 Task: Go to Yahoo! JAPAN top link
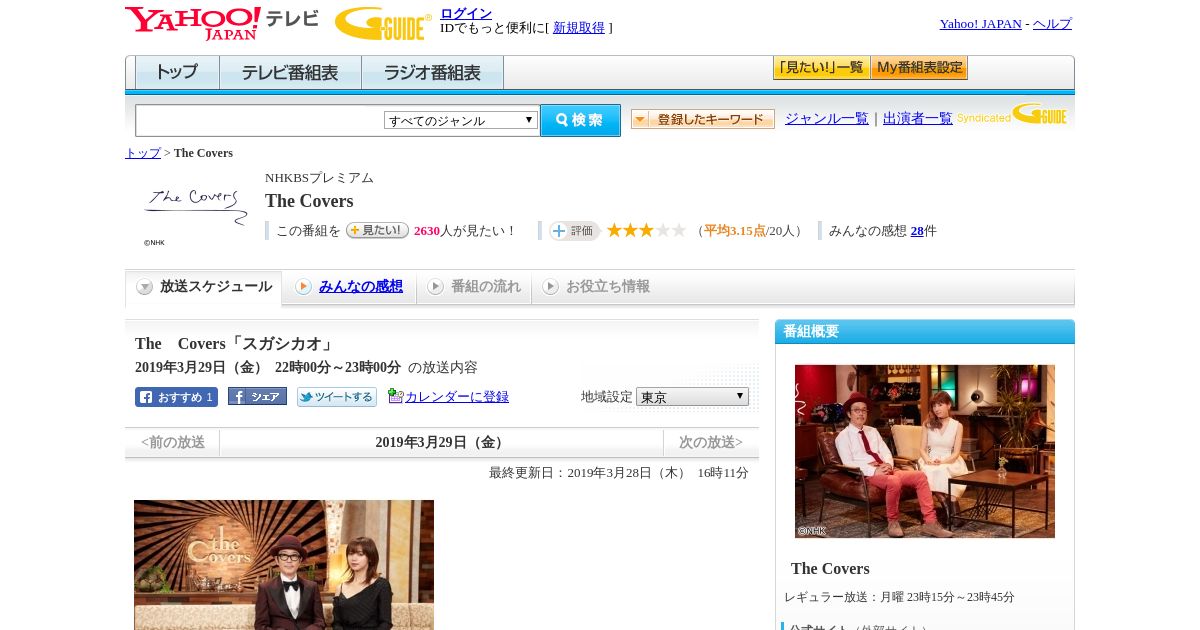pyautogui.click(x=980, y=24)
